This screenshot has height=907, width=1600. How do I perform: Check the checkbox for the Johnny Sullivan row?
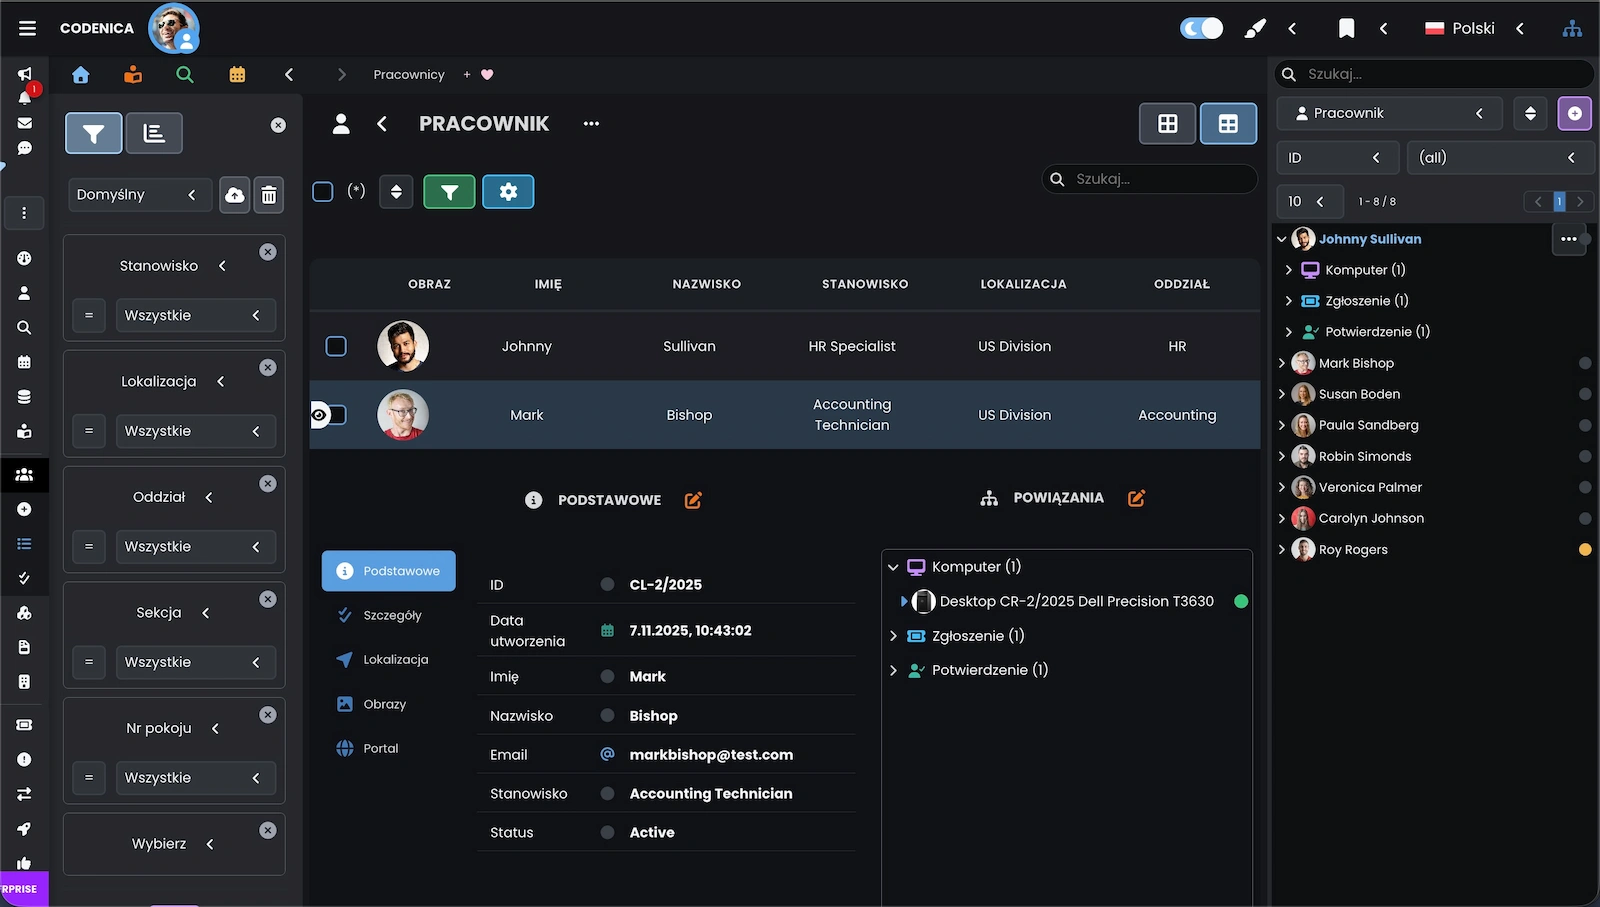point(336,346)
